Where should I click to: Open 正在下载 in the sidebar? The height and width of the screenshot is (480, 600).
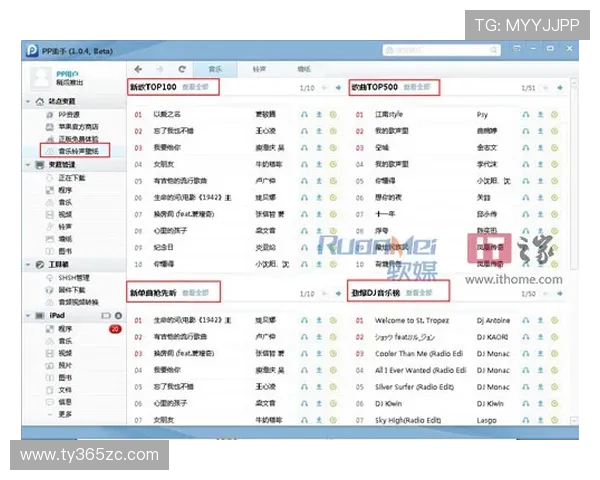pyautogui.click(x=72, y=178)
